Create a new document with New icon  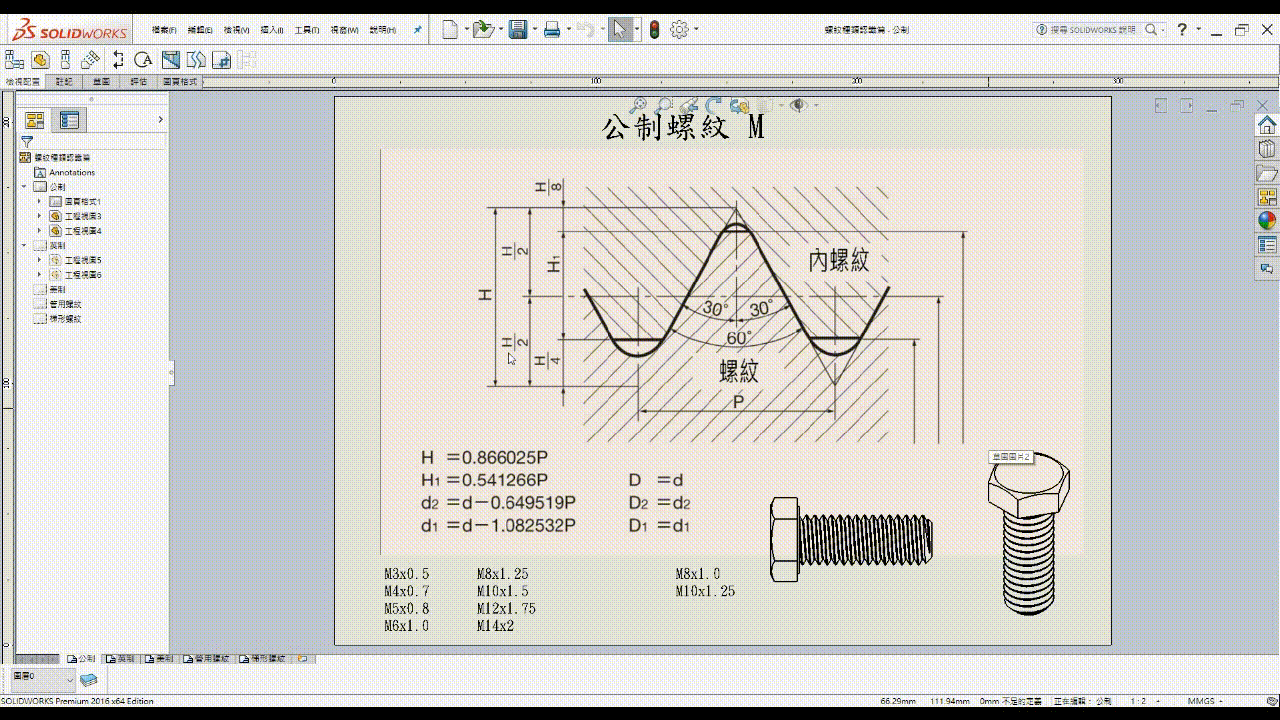[450, 30]
